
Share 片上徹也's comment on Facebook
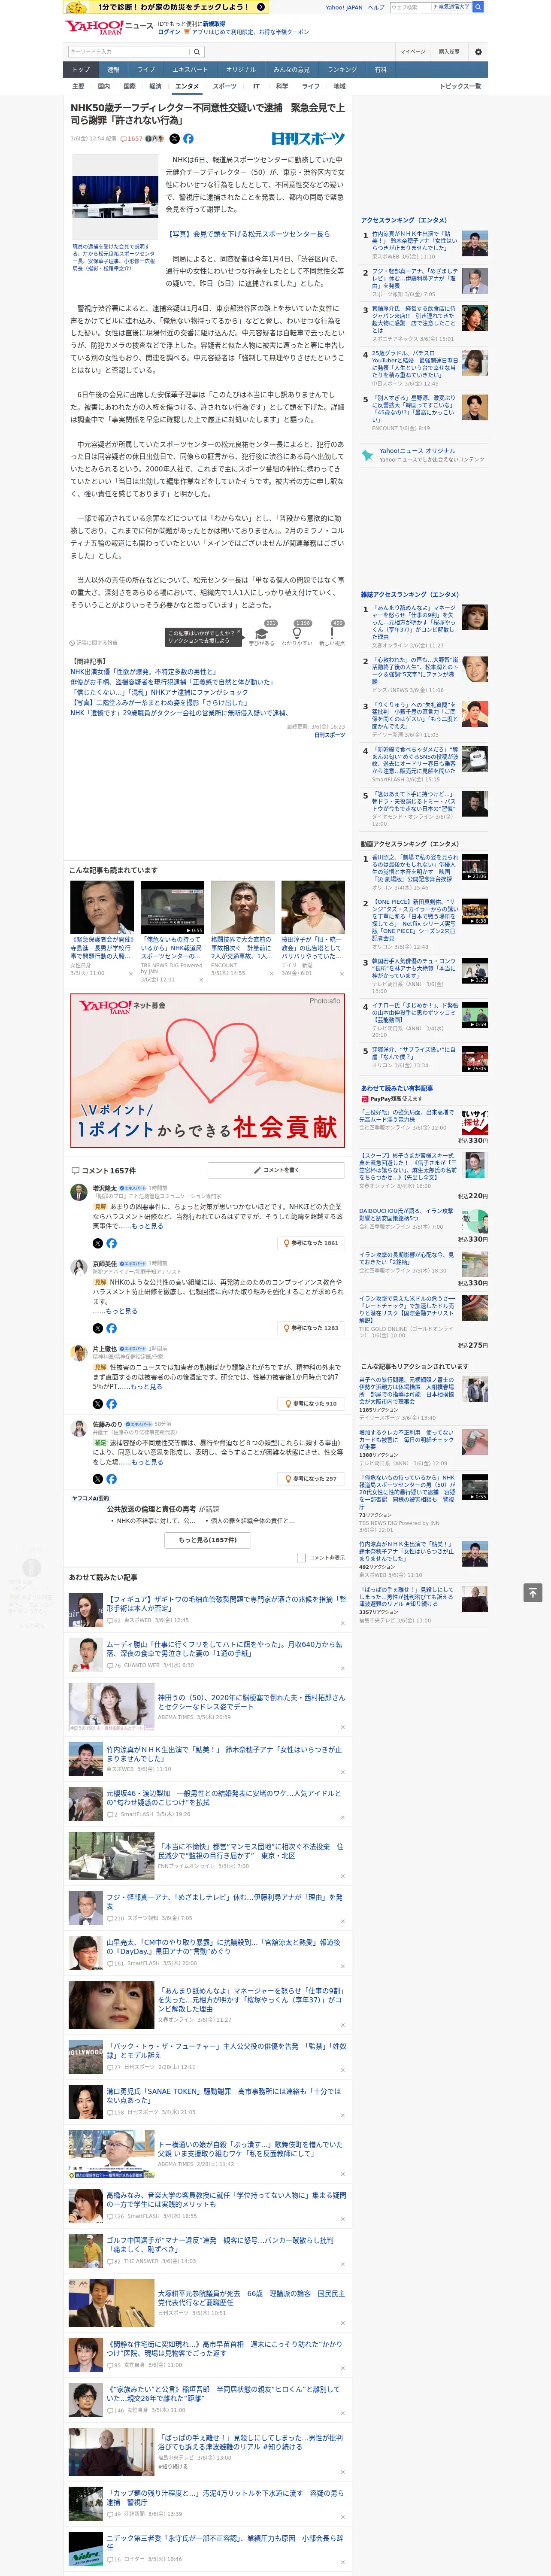tap(111, 1404)
